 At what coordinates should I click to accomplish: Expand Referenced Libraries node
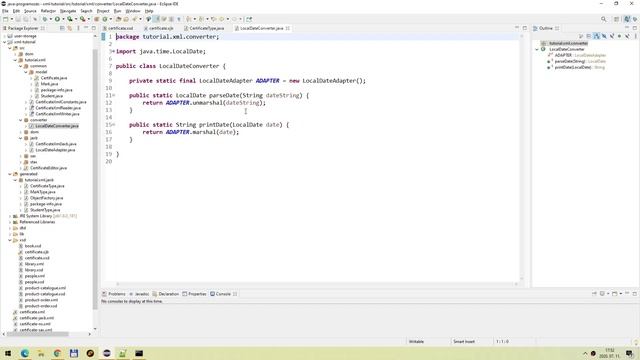click(x=10, y=222)
